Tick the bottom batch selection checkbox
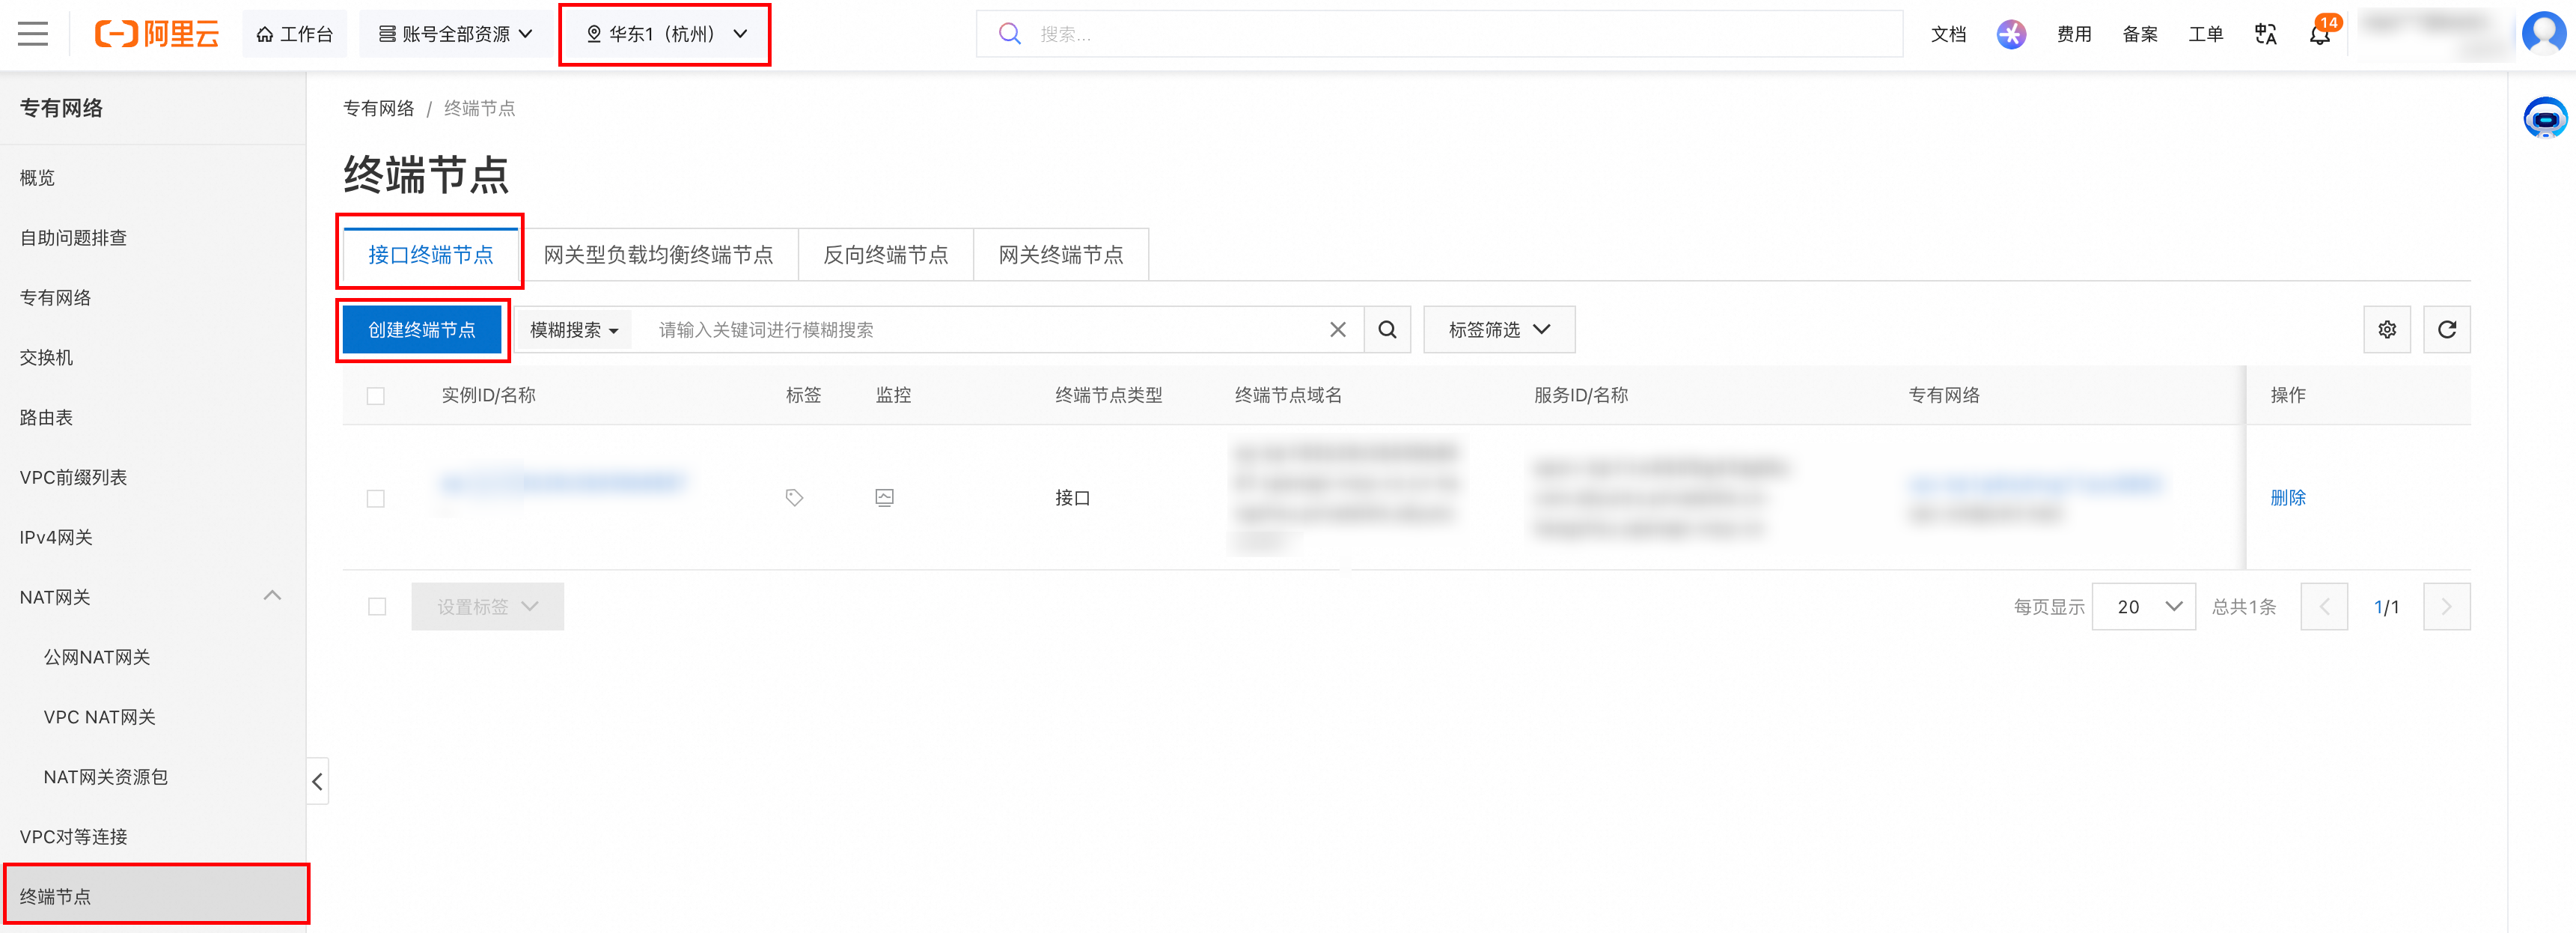Screen dimensions: 2576x933 pos(377,607)
